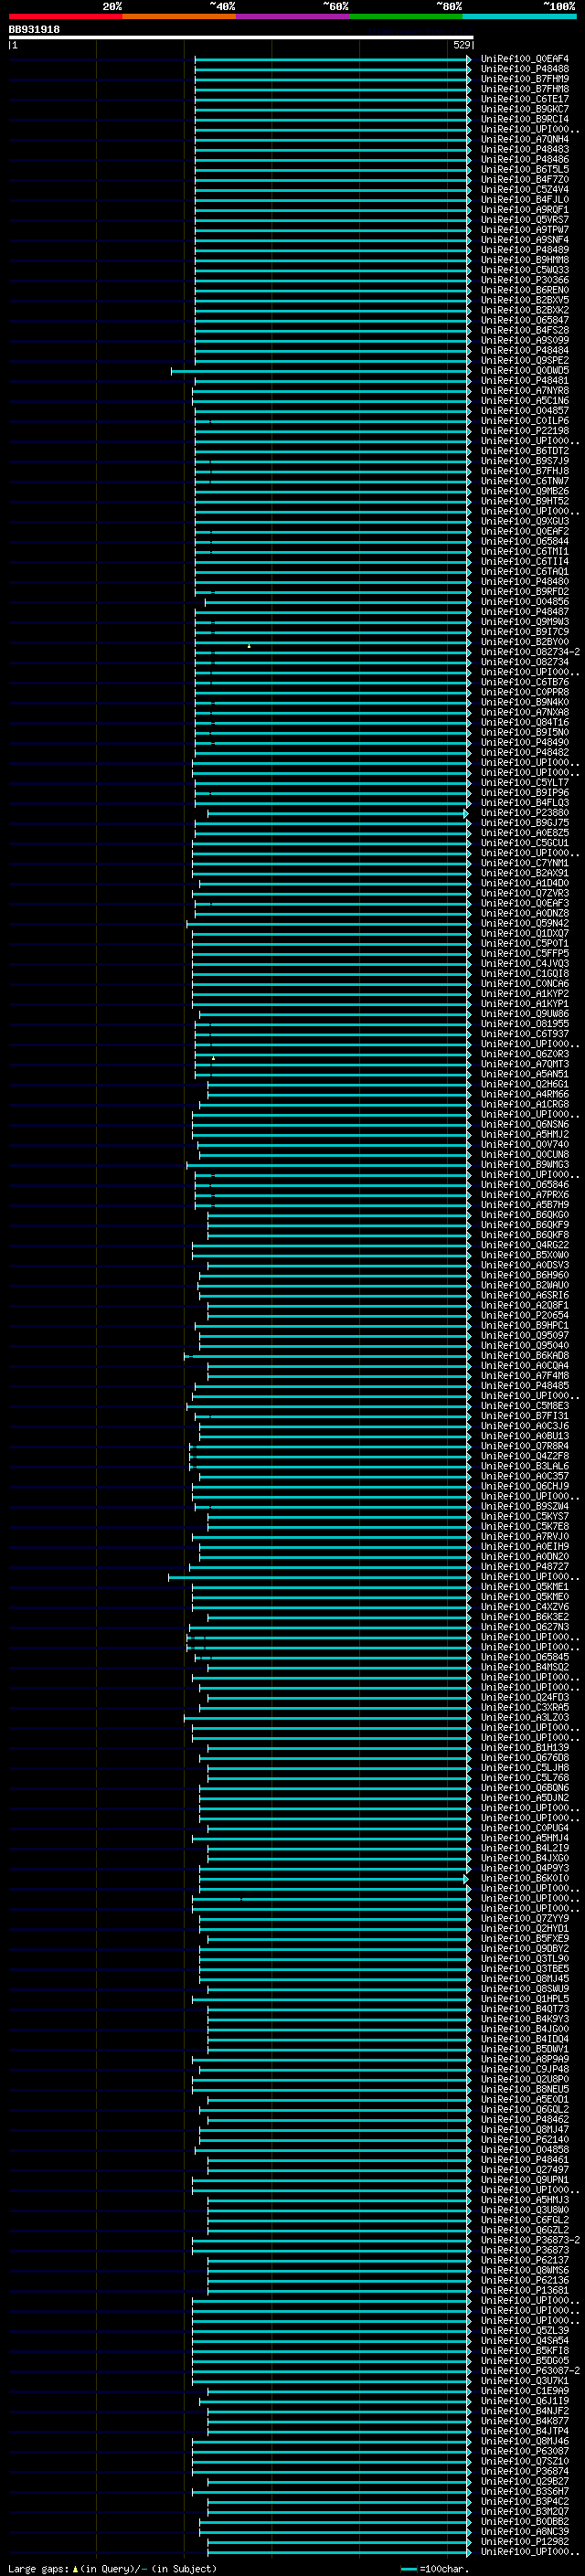This screenshot has width=585, height=2576.
Task: Select the UniRef100_Q7SZ10 label
Action: tap(524, 2461)
